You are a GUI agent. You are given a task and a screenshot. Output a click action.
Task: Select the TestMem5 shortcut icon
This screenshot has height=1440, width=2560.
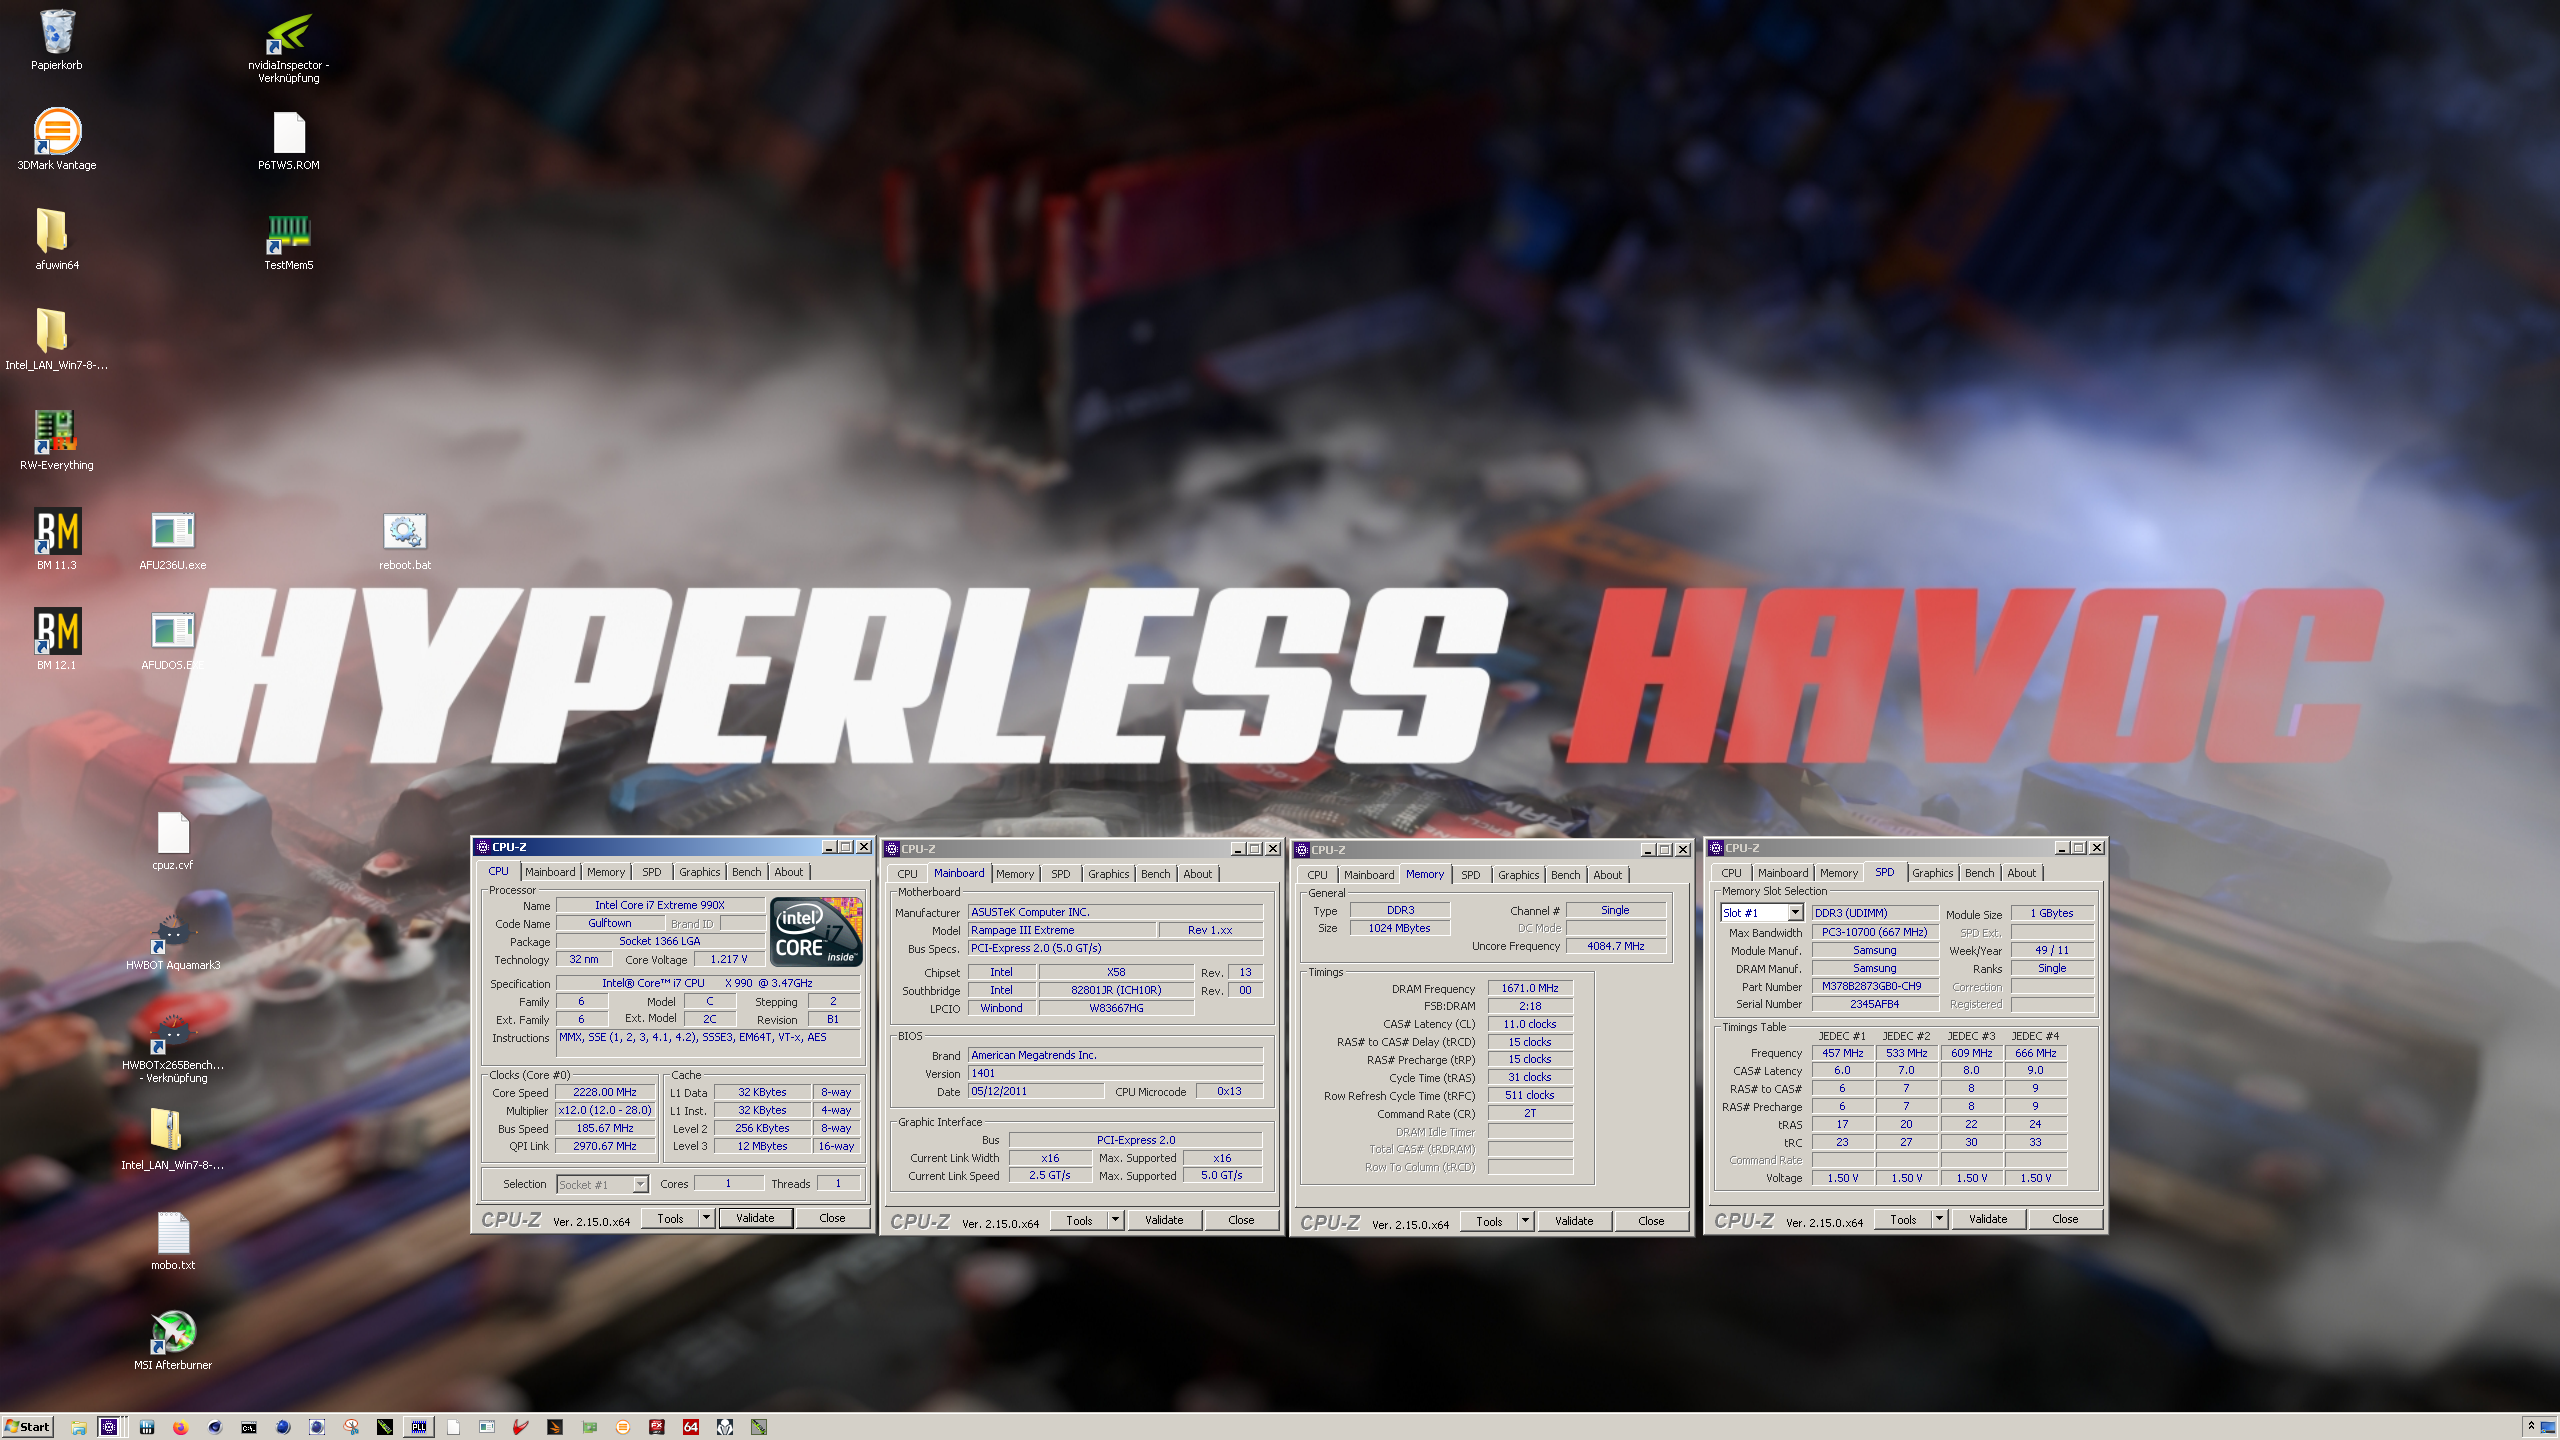(x=288, y=241)
